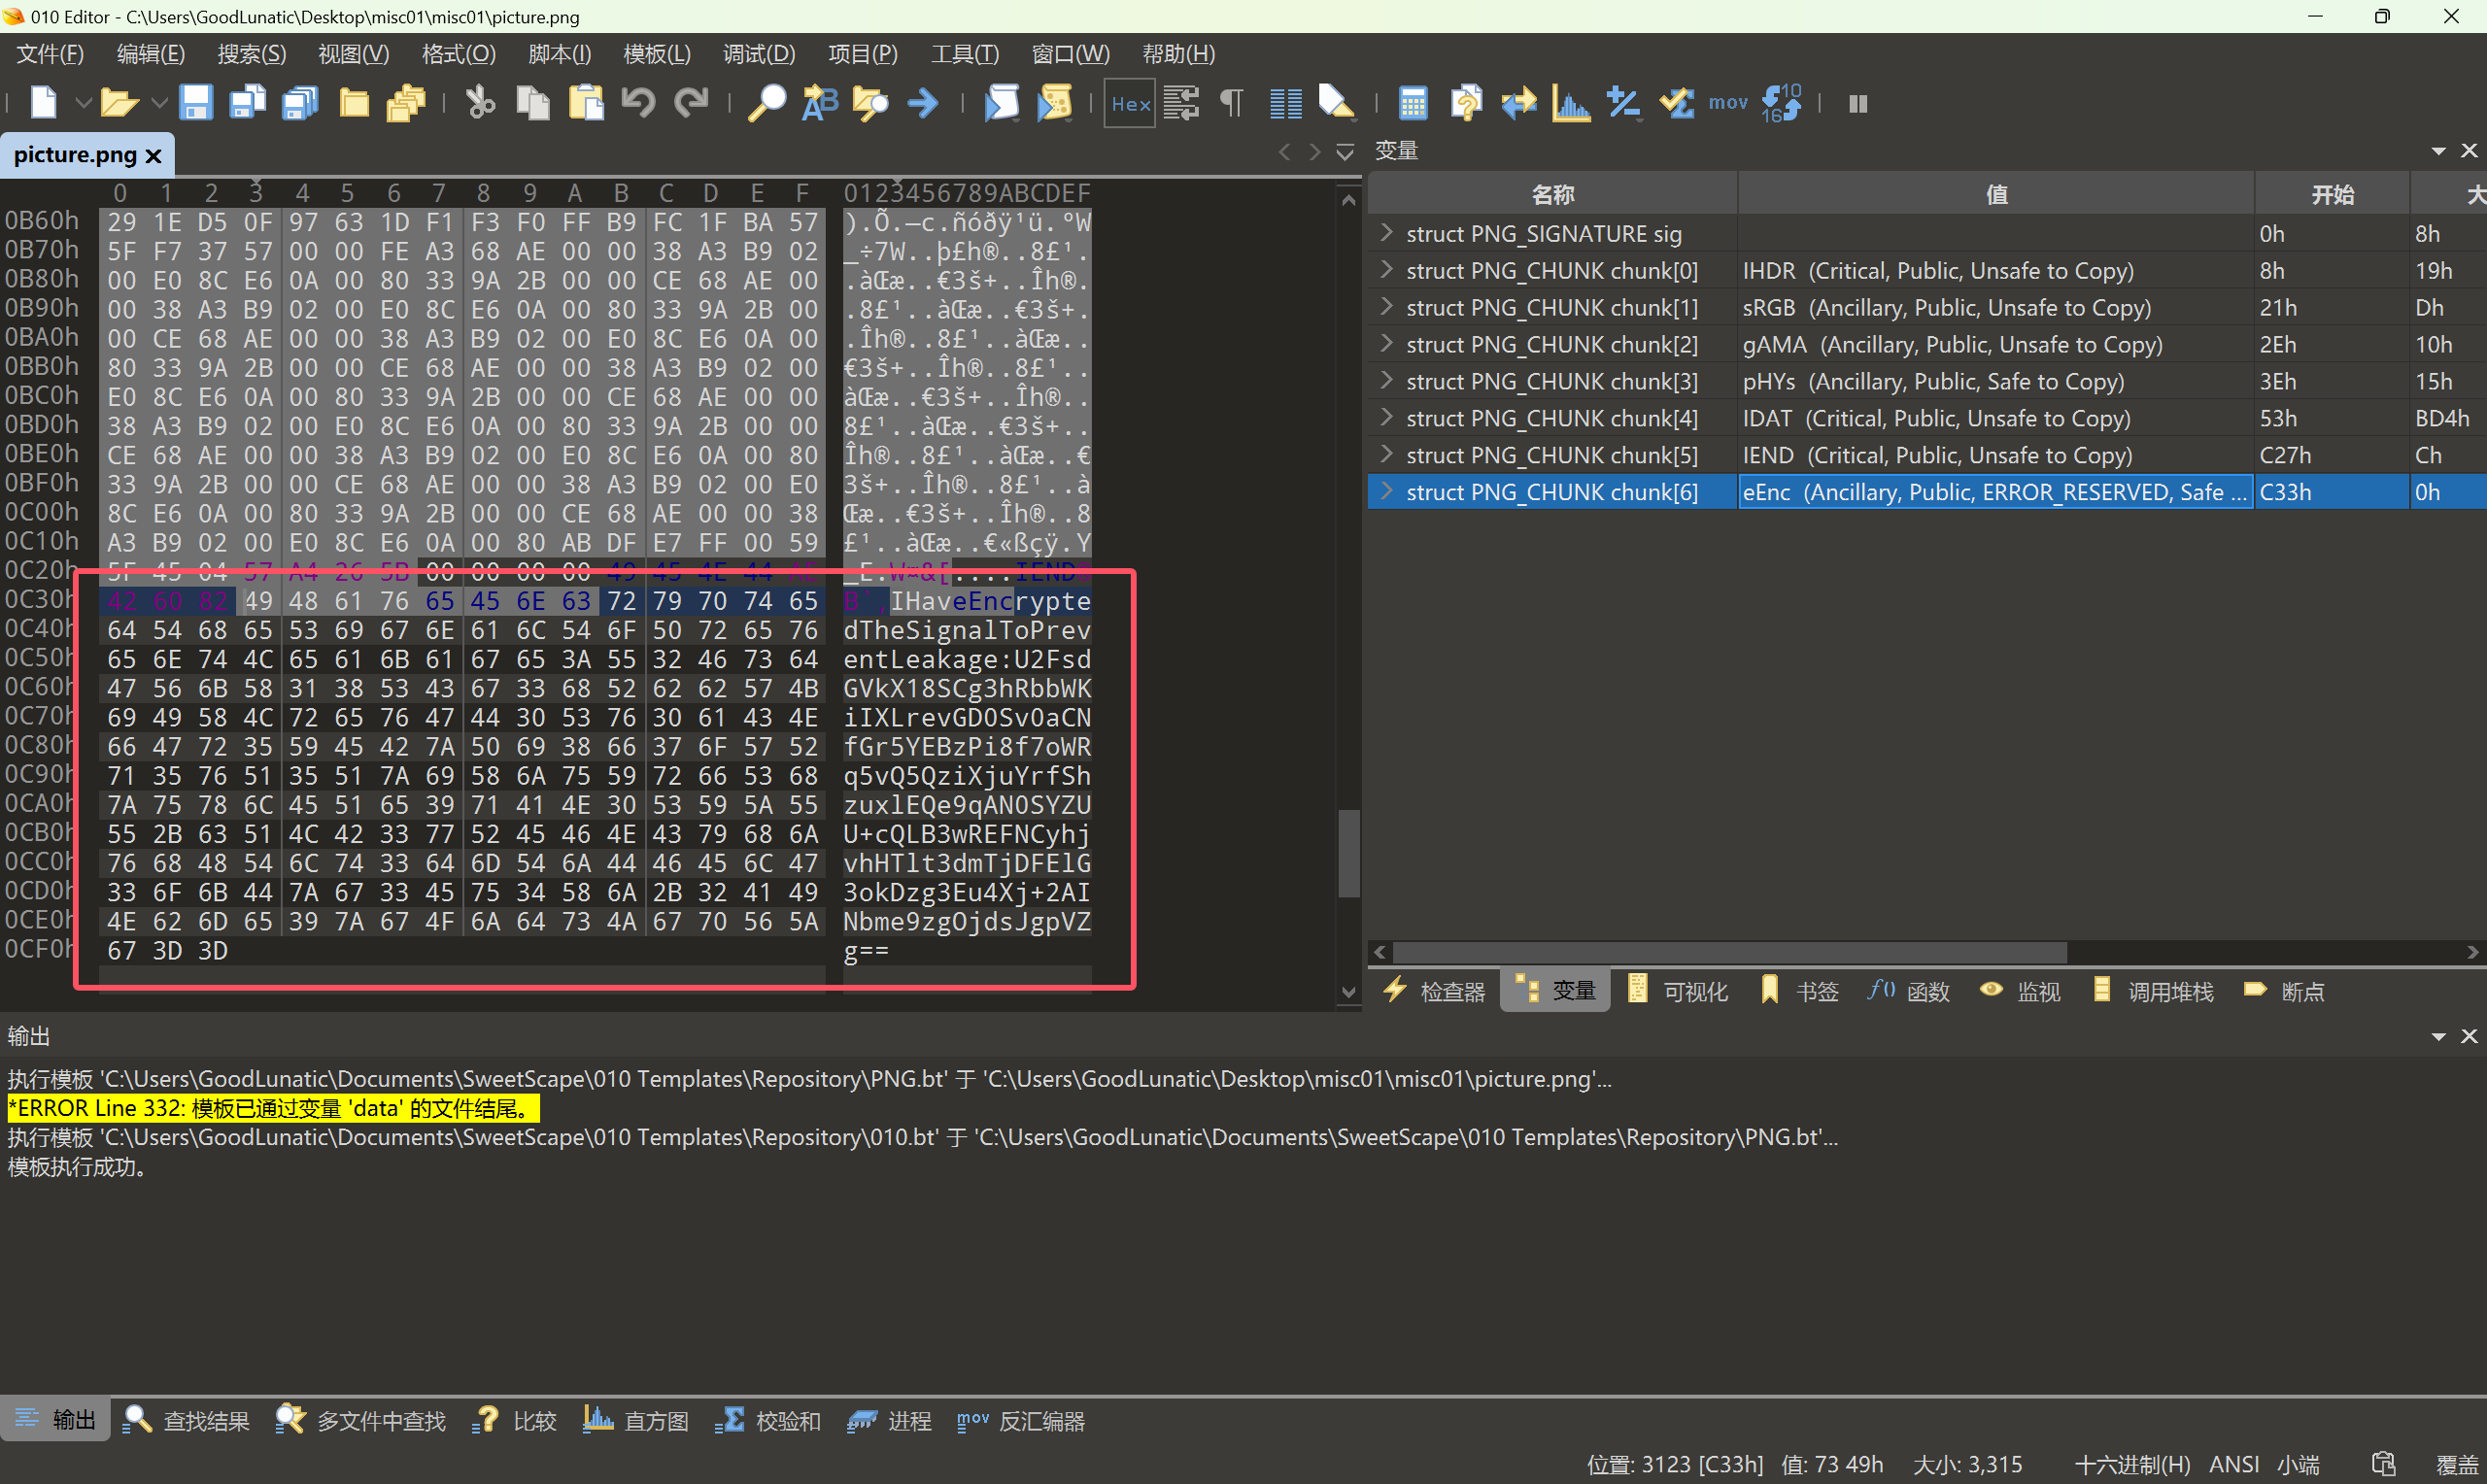This screenshot has height=1484, width=2487.
Task: Click the Save As icon
Action: (x=247, y=103)
